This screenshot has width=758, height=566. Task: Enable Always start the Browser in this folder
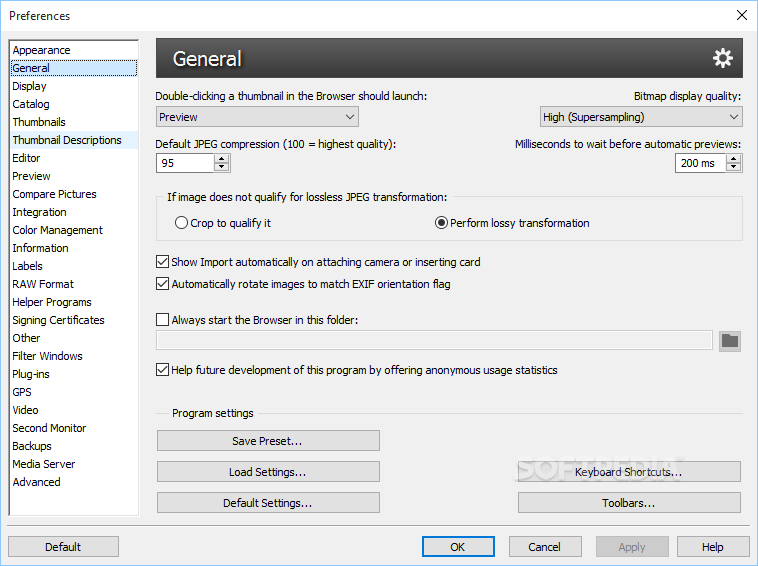[x=164, y=320]
